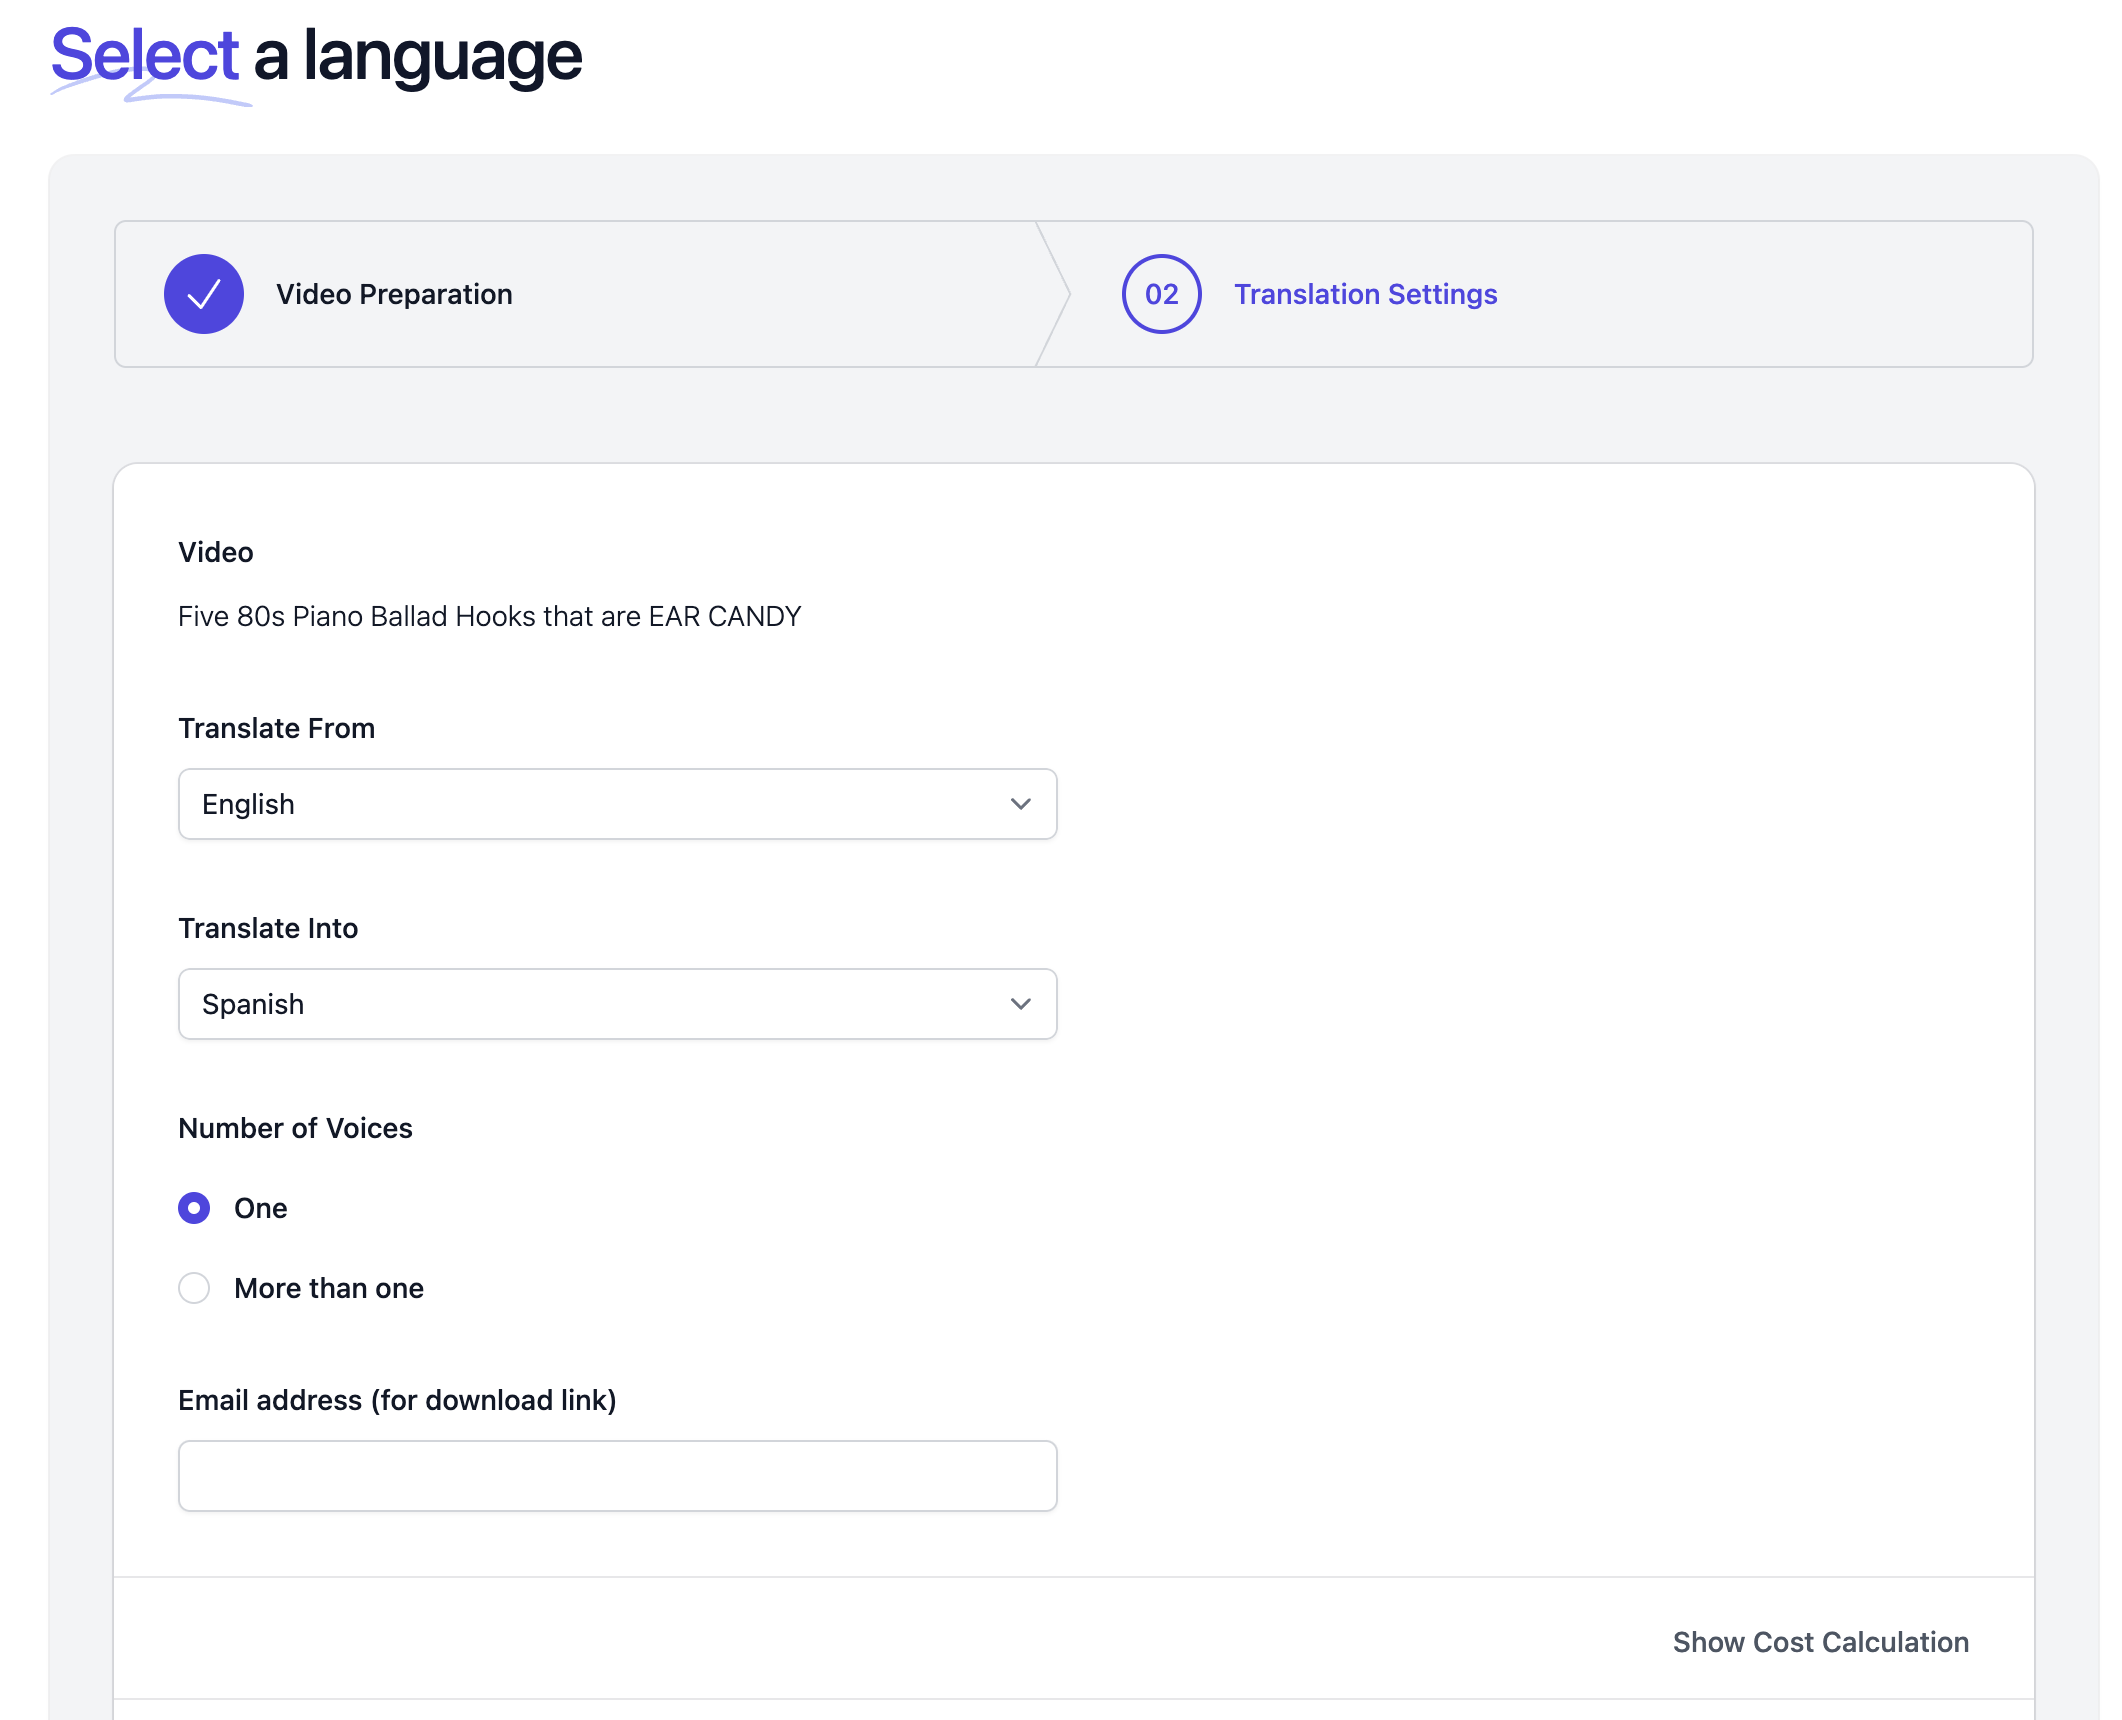Click the Translate Into label
Screen dimensions: 2122x1720
coord(268,928)
